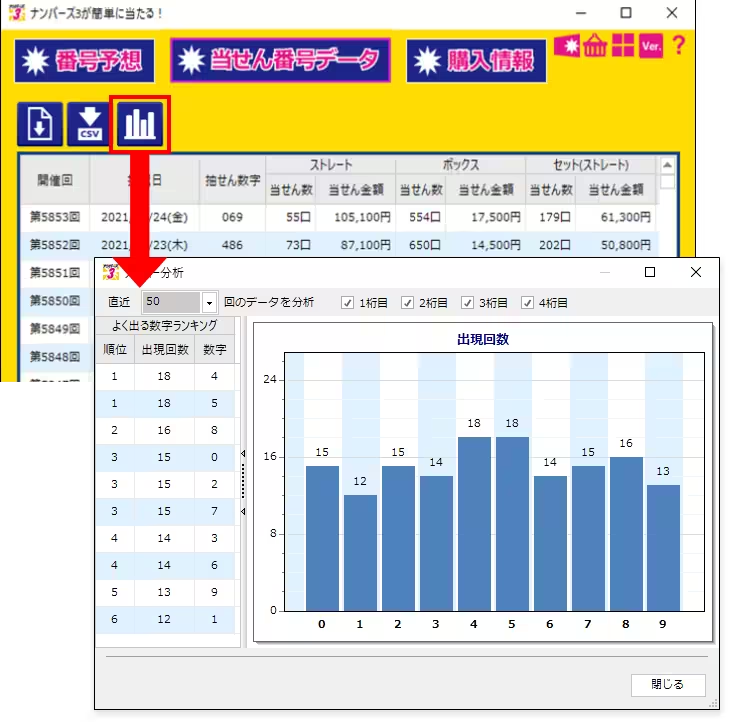729x722 pixels.
Task: Open the recent draws count dropdown arrow
Action: (x=209, y=303)
